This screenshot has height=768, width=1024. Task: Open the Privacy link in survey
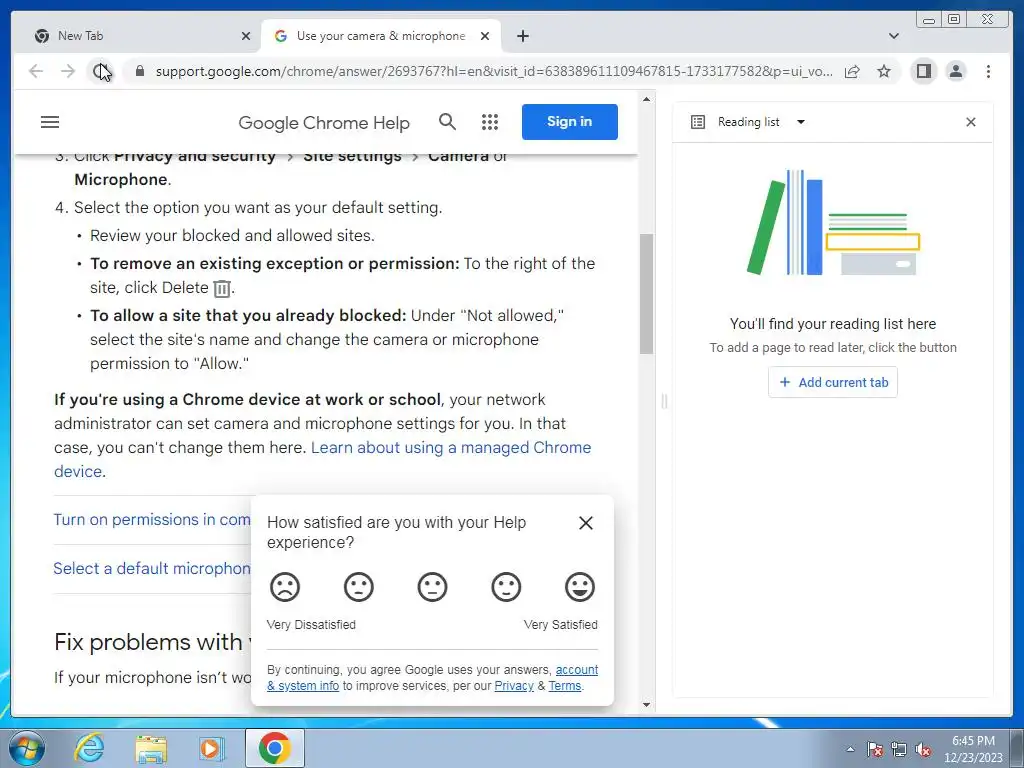click(514, 686)
